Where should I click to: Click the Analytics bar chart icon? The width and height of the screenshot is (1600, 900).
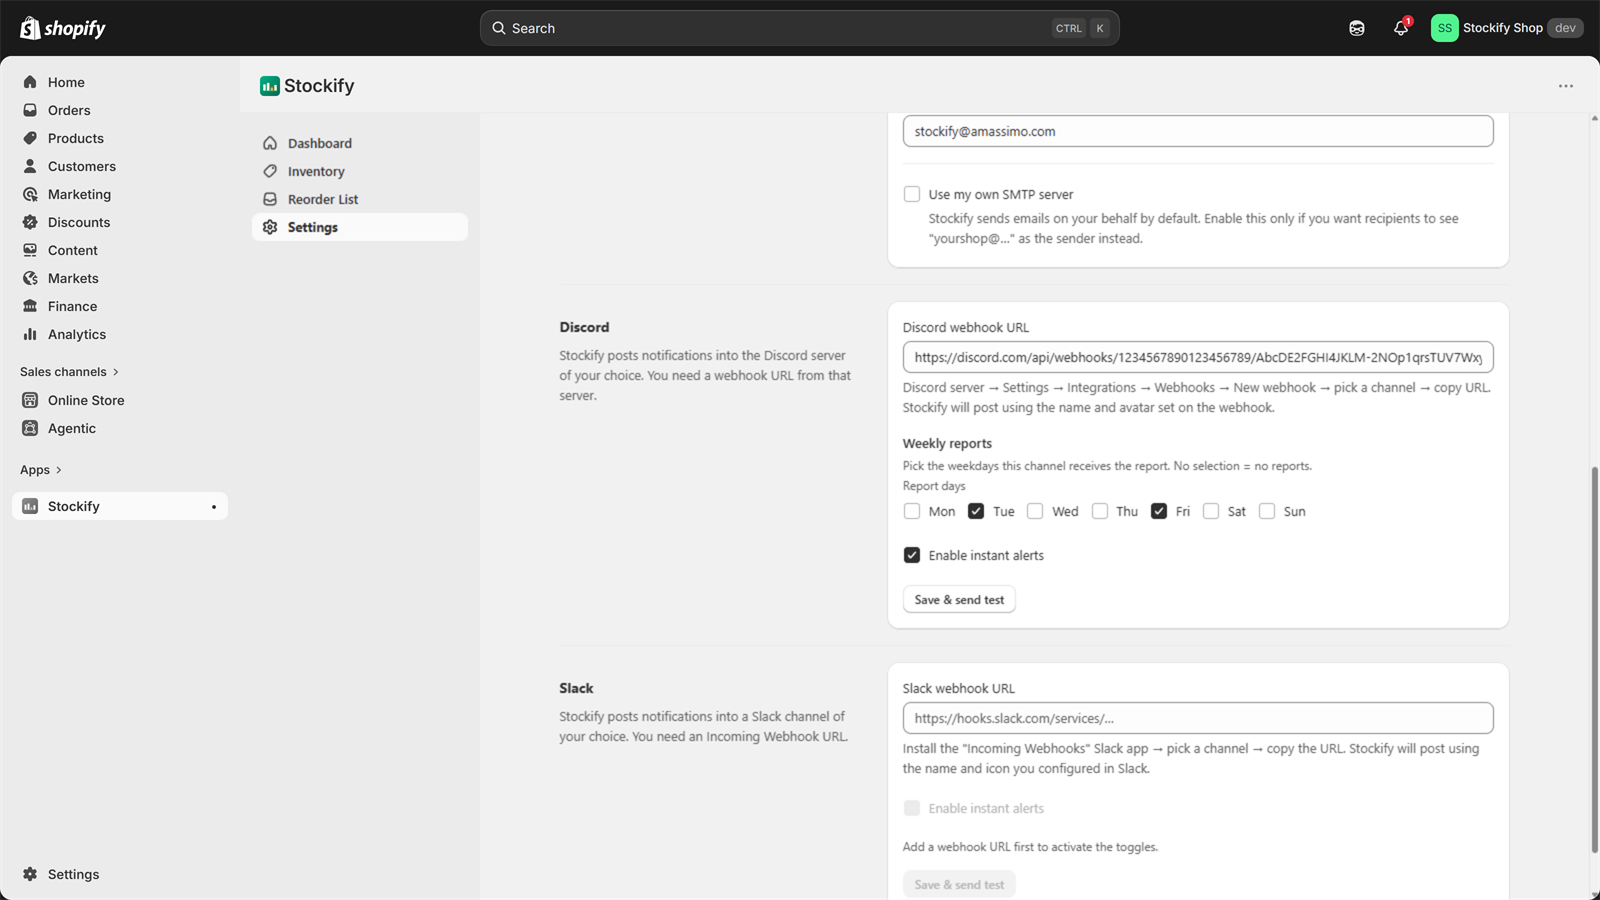pos(30,334)
